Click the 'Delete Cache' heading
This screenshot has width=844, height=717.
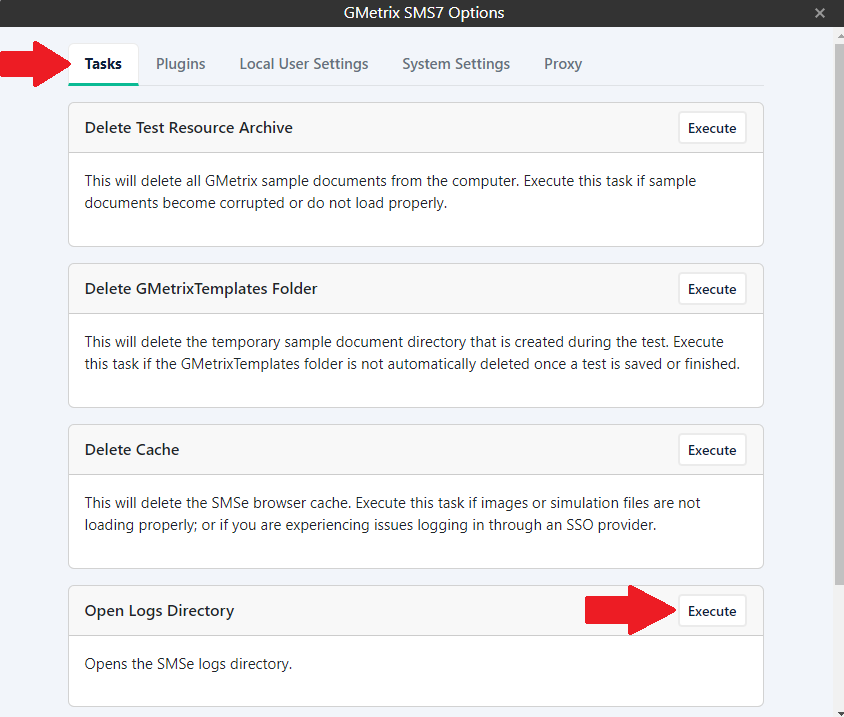pos(132,449)
